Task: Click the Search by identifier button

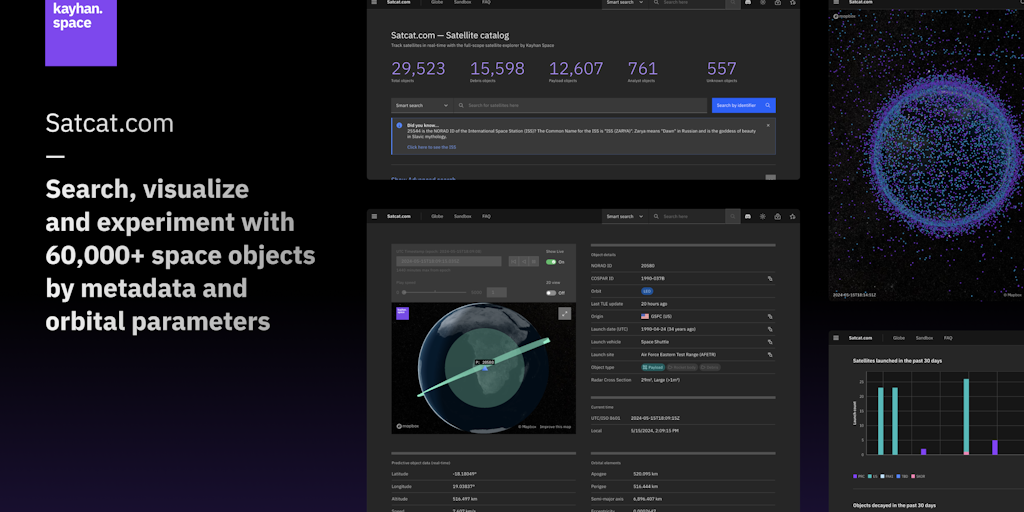Action: [x=742, y=105]
